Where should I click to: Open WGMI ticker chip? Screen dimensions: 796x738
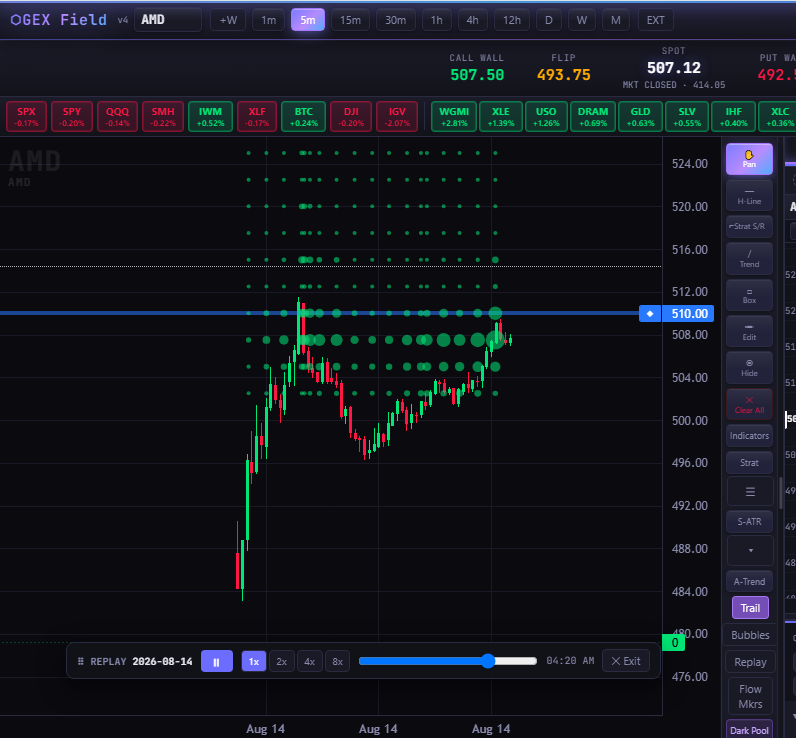pyautogui.click(x=454, y=116)
